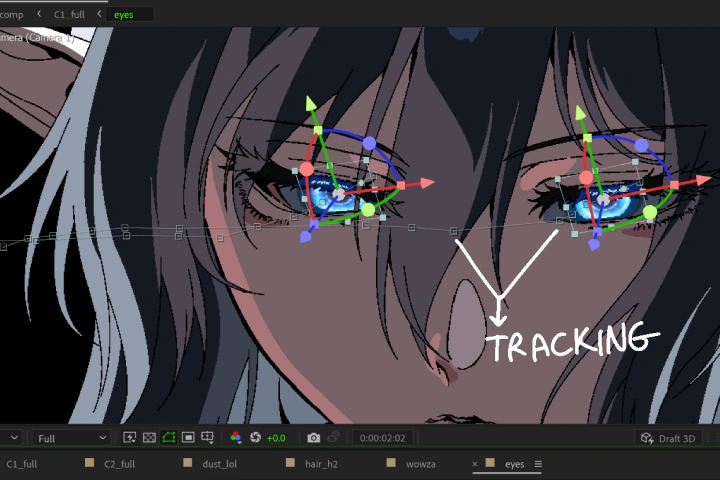The width and height of the screenshot is (720, 480).
Task: Click red rotation dot on right eye gizmo
Action: click(586, 177)
